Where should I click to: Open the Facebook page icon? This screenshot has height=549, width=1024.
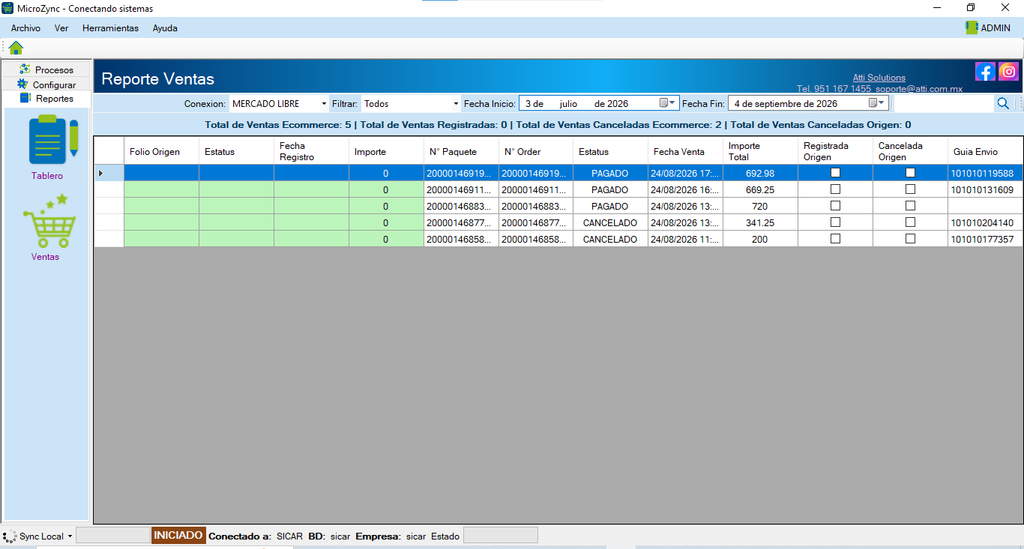985,71
